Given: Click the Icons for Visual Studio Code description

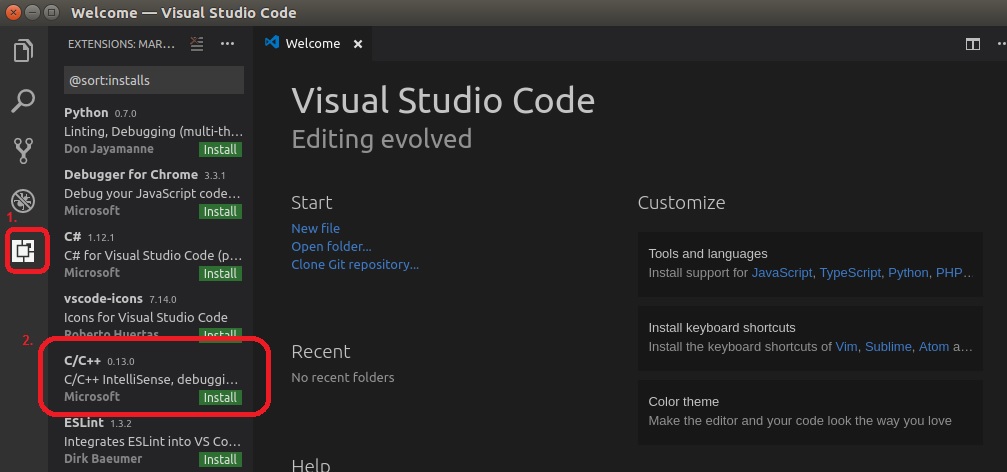Looking at the screenshot, I should point(146,317).
